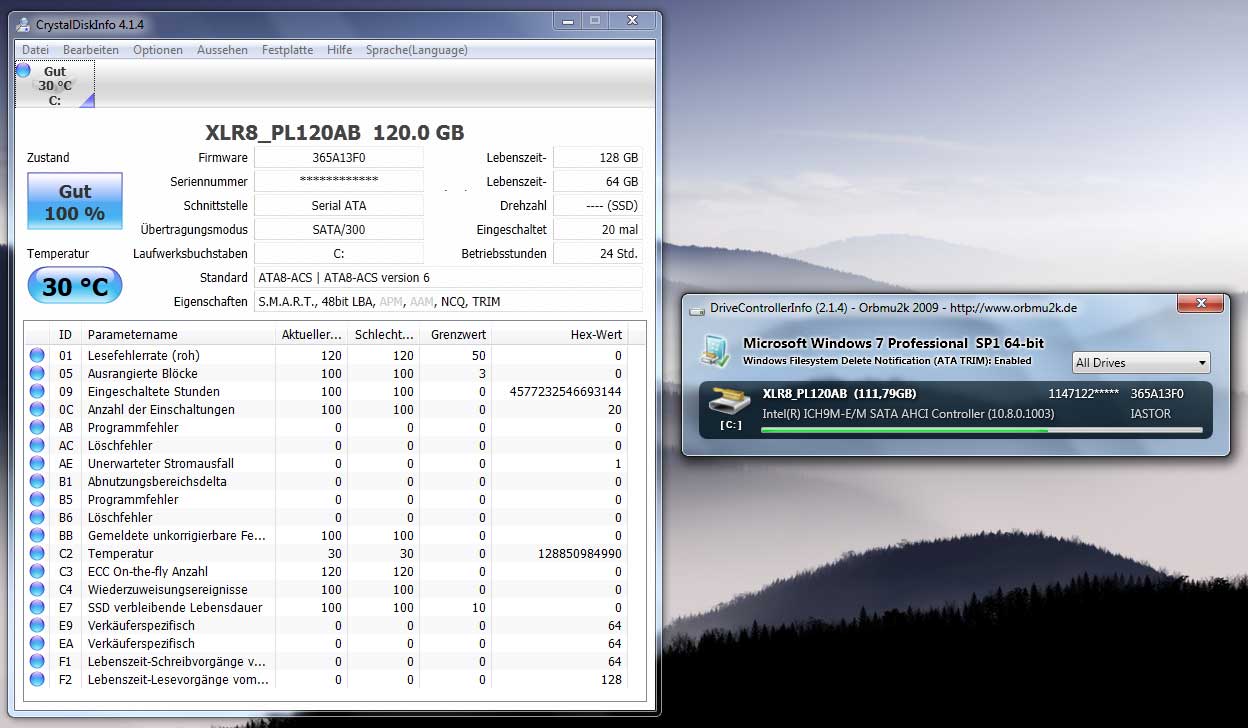The width and height of the screenshot is (1248, 728).
Task: Click the hex value 4577232546693144
Action: pos(565,391)
